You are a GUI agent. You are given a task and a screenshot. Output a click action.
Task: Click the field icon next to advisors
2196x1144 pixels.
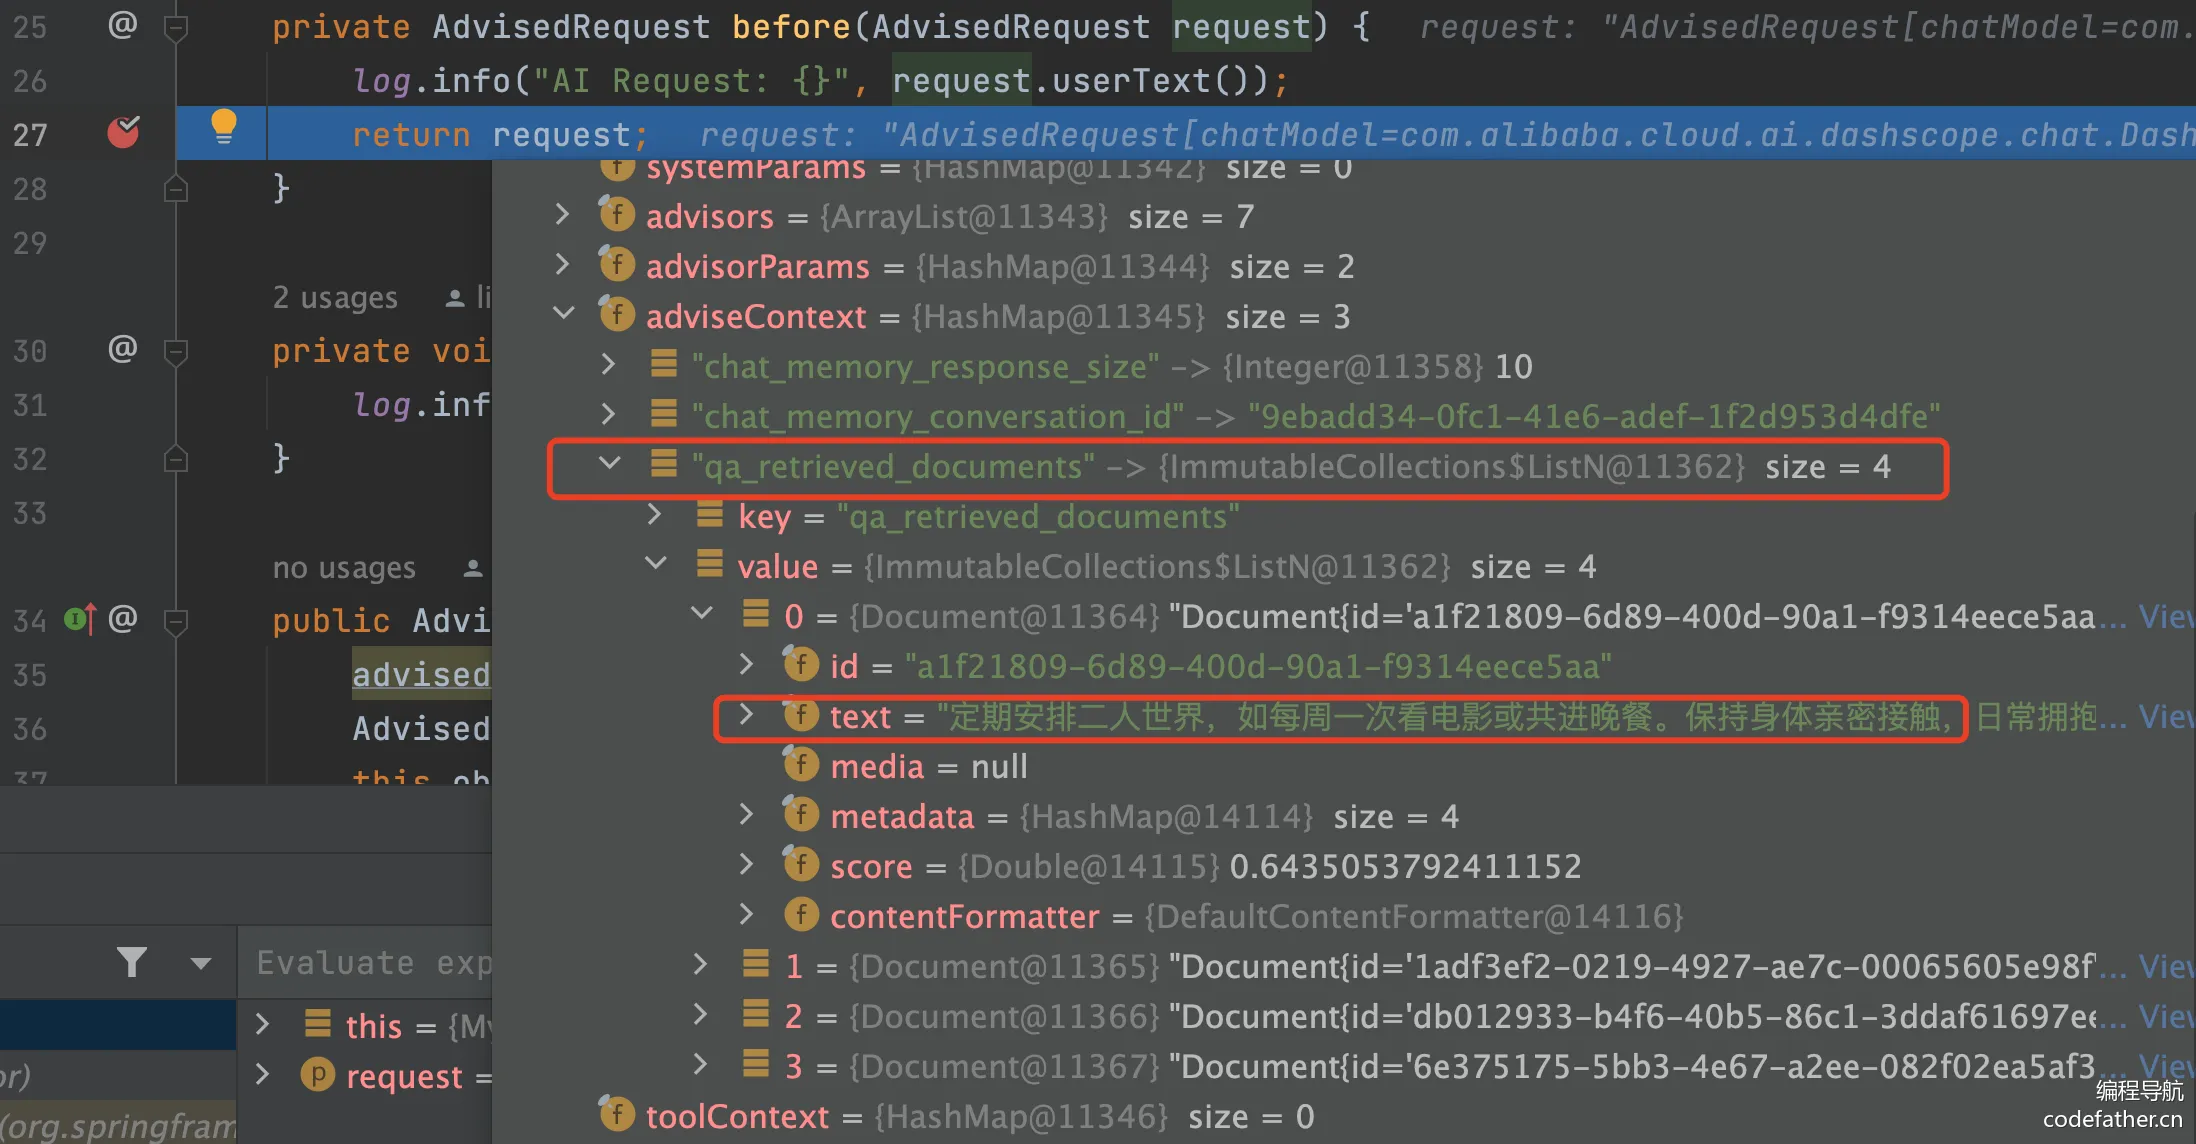[617, 214]
